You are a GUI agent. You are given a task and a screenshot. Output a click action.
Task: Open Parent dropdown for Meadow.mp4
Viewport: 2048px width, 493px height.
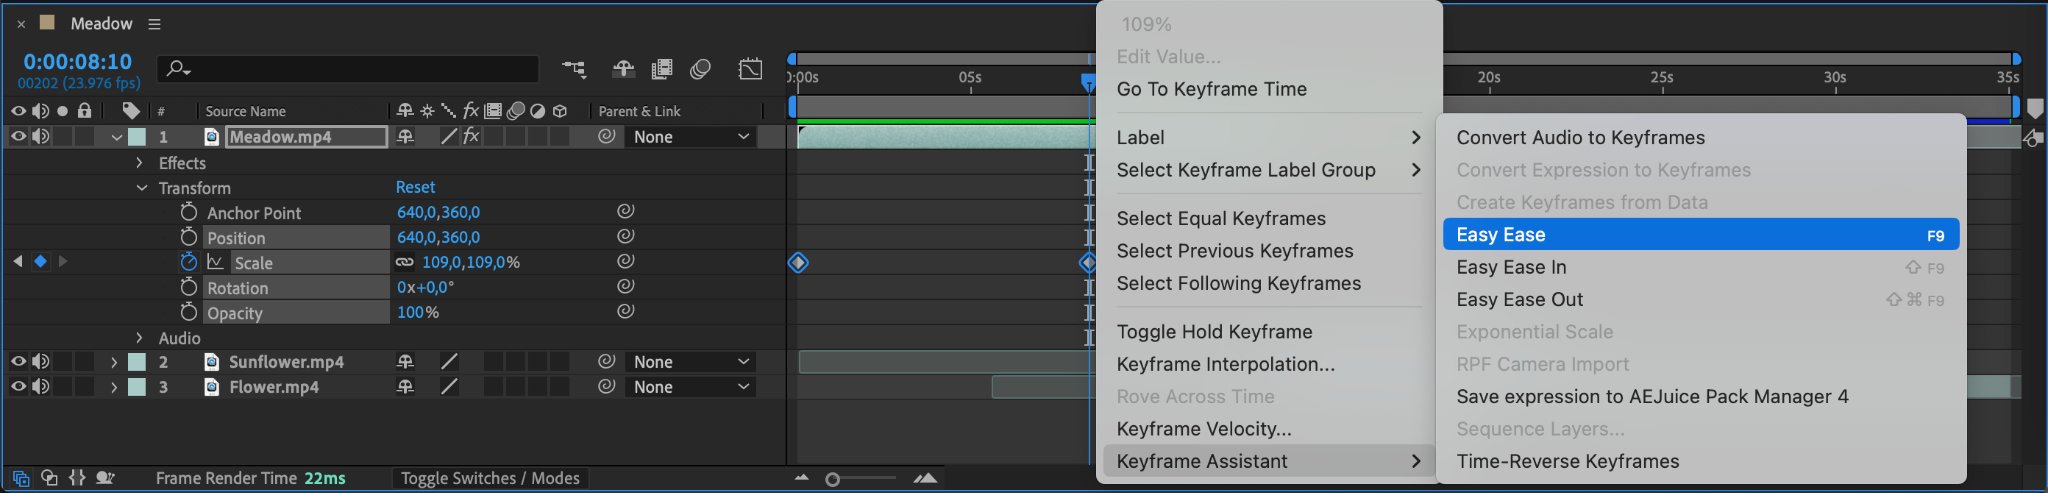coord(691,137)
